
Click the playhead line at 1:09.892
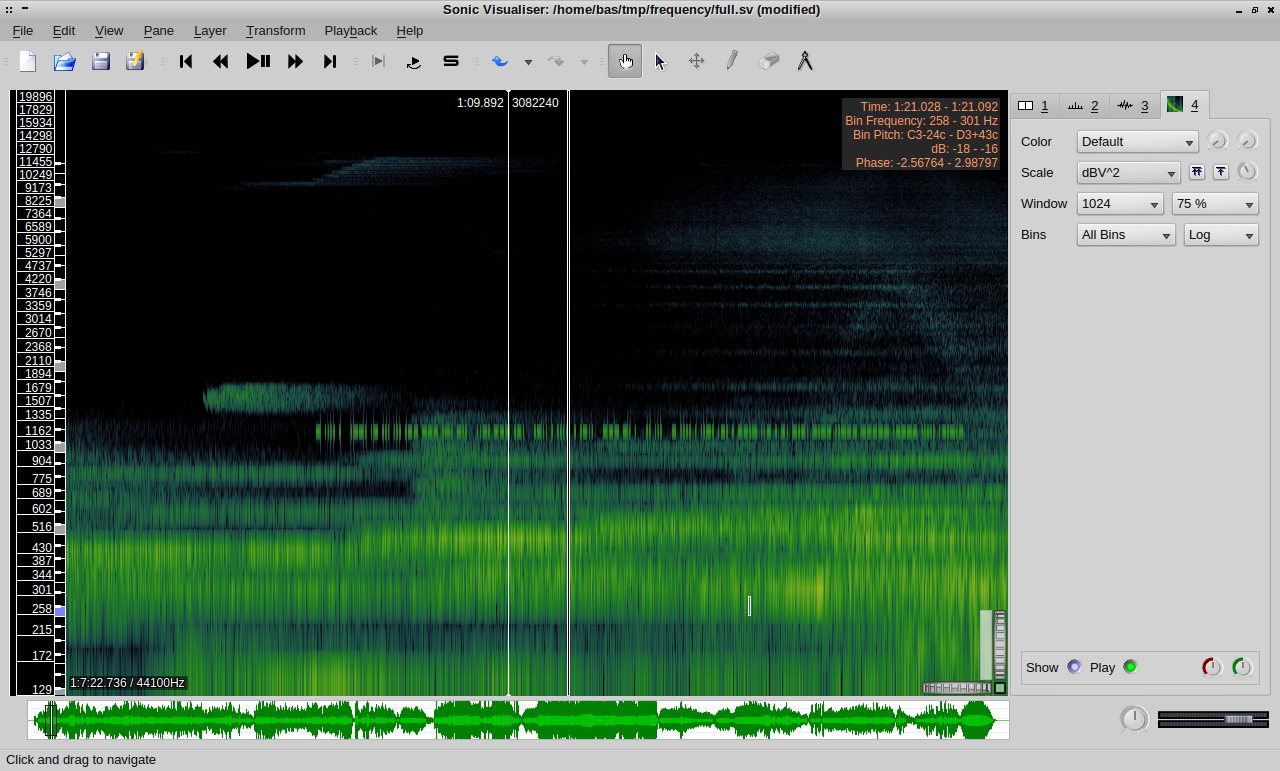click(508, 393)
